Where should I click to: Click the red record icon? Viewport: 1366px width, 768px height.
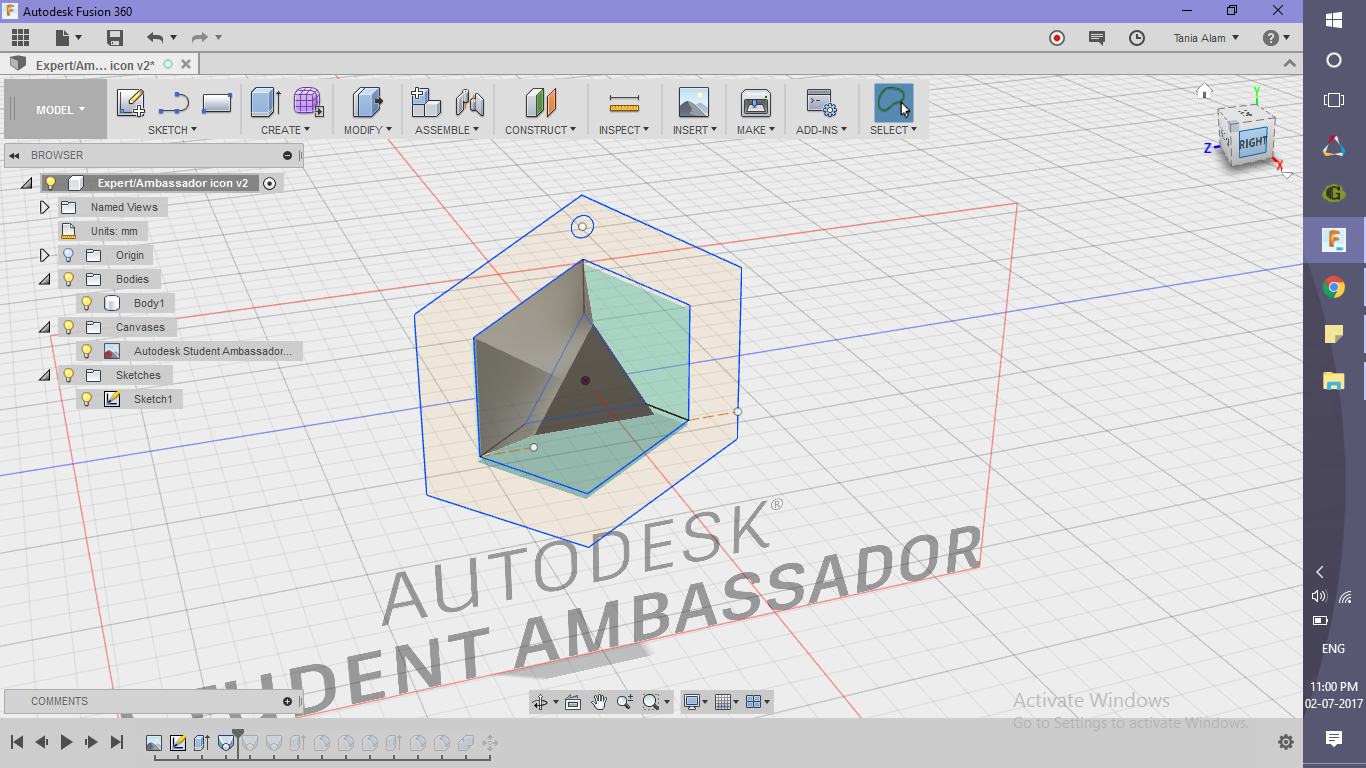click(x=1057, y=38)
